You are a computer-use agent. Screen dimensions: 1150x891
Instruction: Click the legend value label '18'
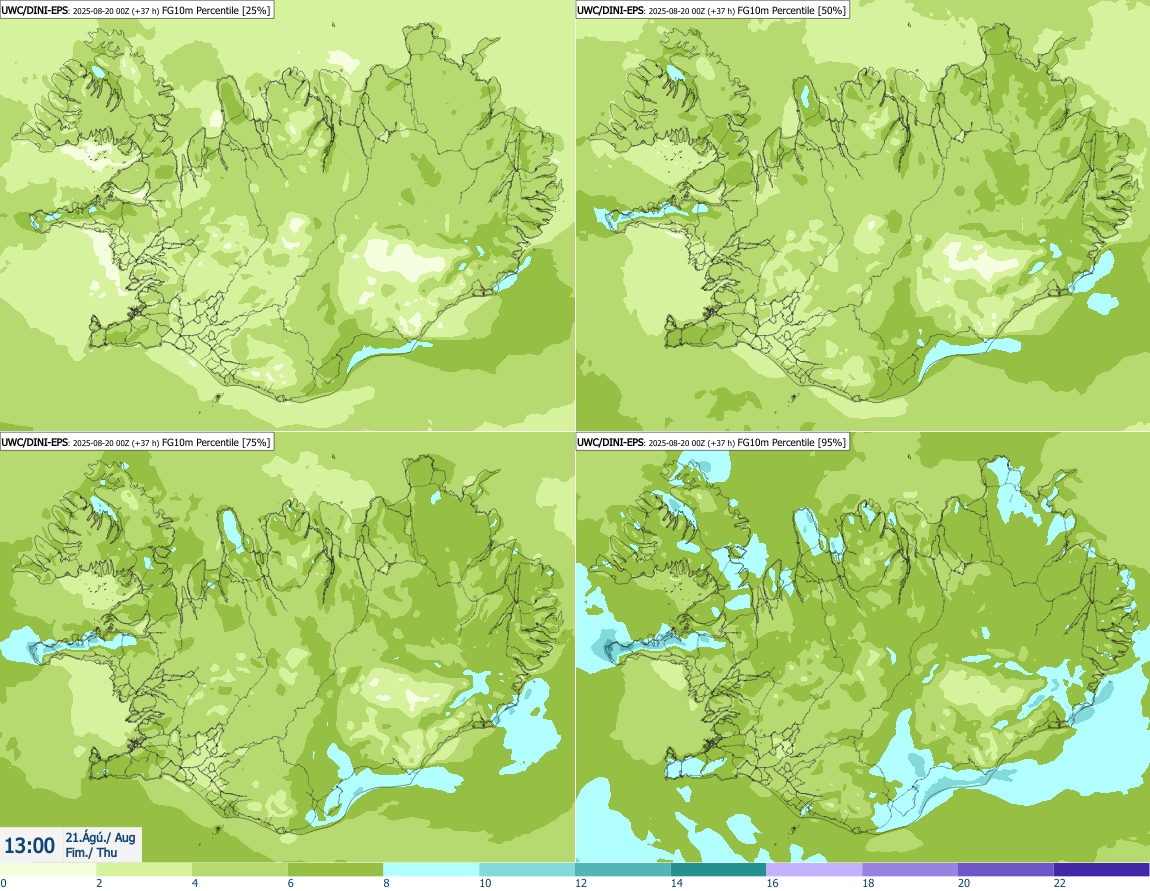(868, 883)
